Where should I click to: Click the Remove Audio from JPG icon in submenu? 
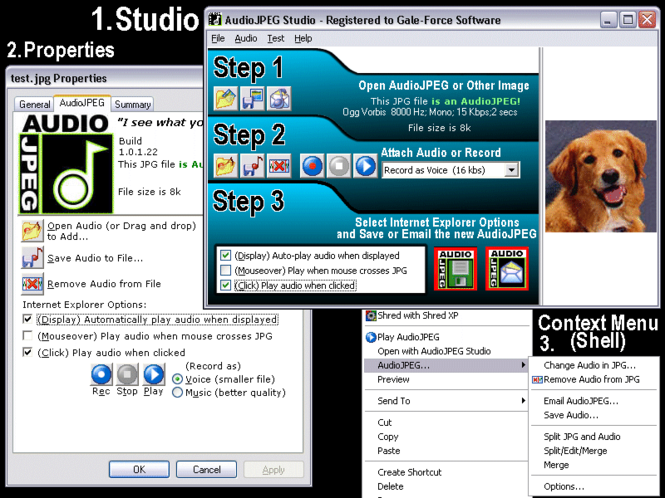[537, 380]
